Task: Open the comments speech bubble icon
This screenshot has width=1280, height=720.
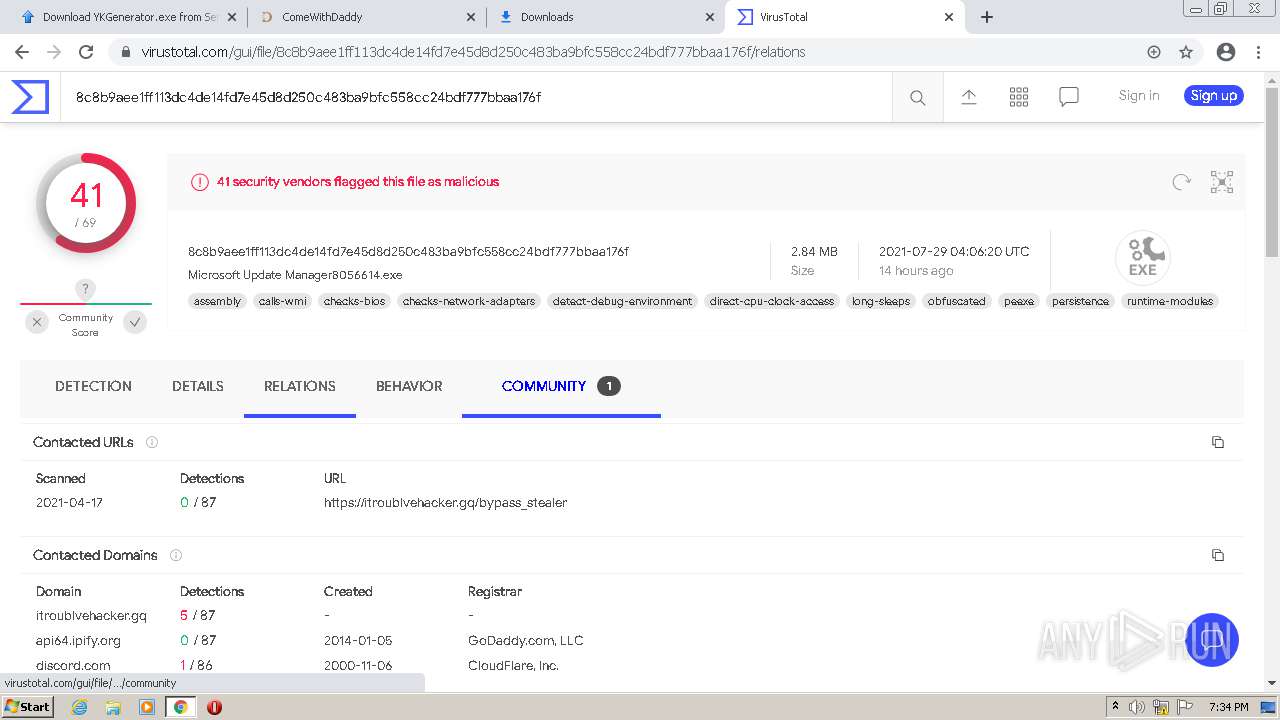Action: point(1069,96)
